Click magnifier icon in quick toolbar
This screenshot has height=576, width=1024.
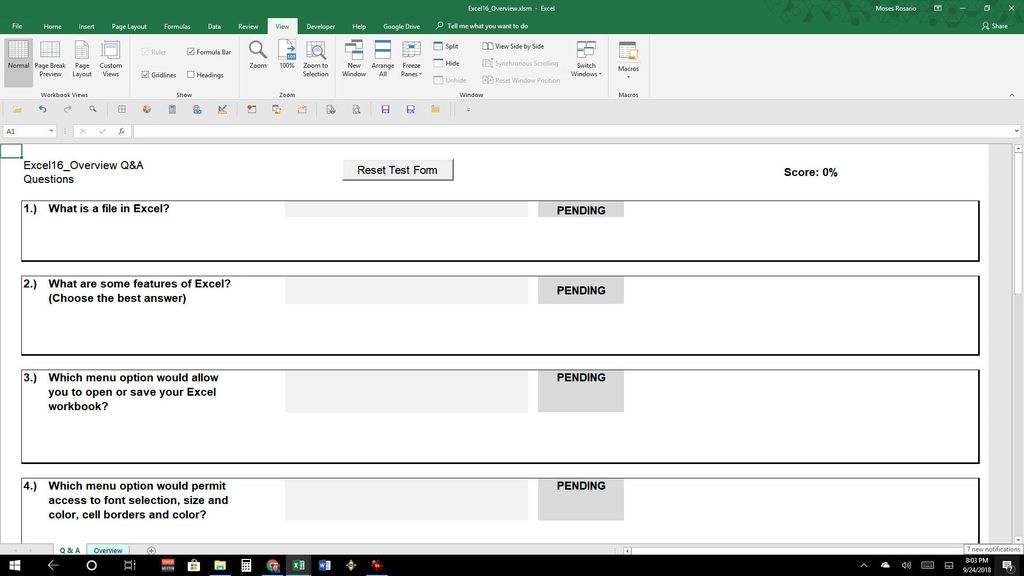[x=93, y=110]
